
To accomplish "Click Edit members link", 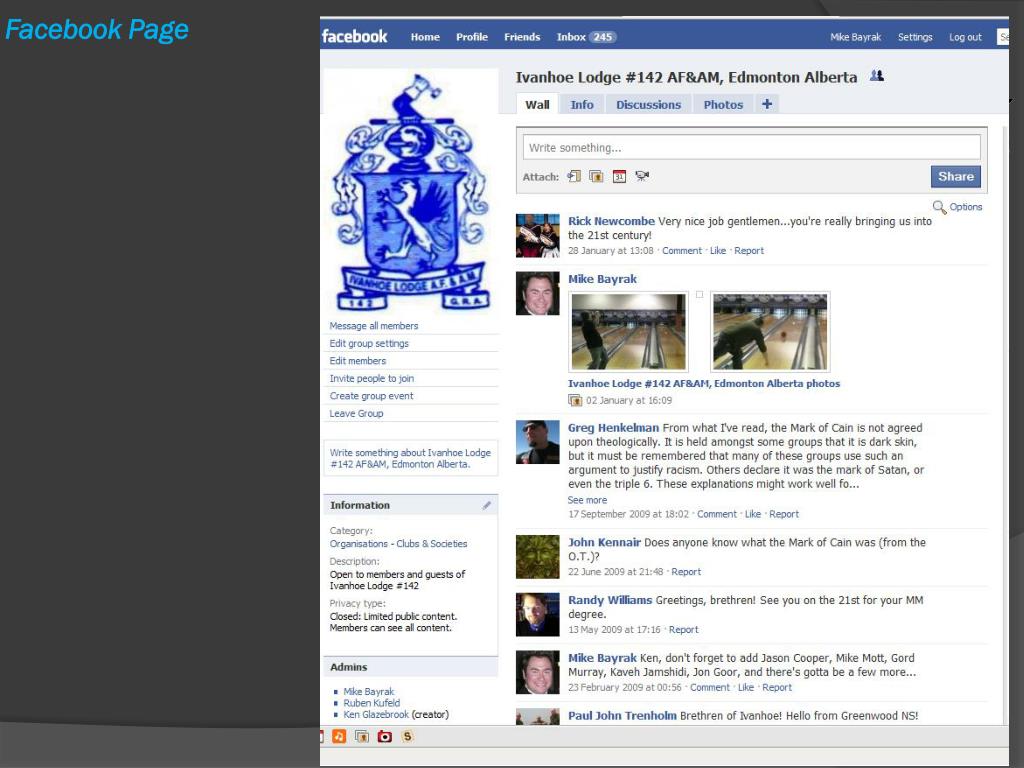I will click(x=357, y=361).
